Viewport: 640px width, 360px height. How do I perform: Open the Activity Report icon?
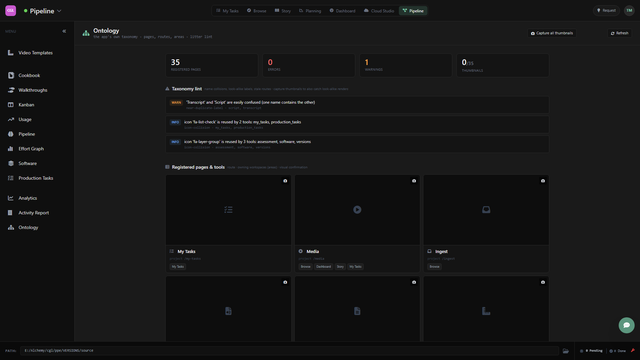(11, 213)
